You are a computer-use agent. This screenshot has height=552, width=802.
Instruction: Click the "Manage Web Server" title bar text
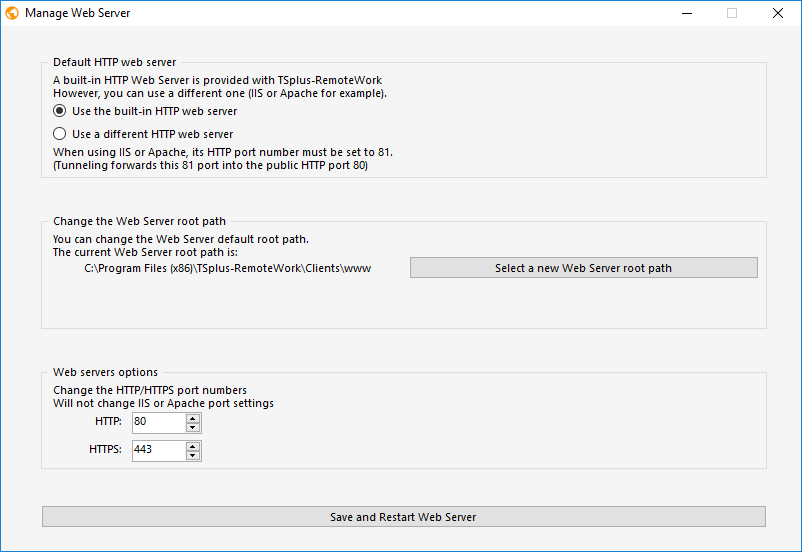pos(78,14)
